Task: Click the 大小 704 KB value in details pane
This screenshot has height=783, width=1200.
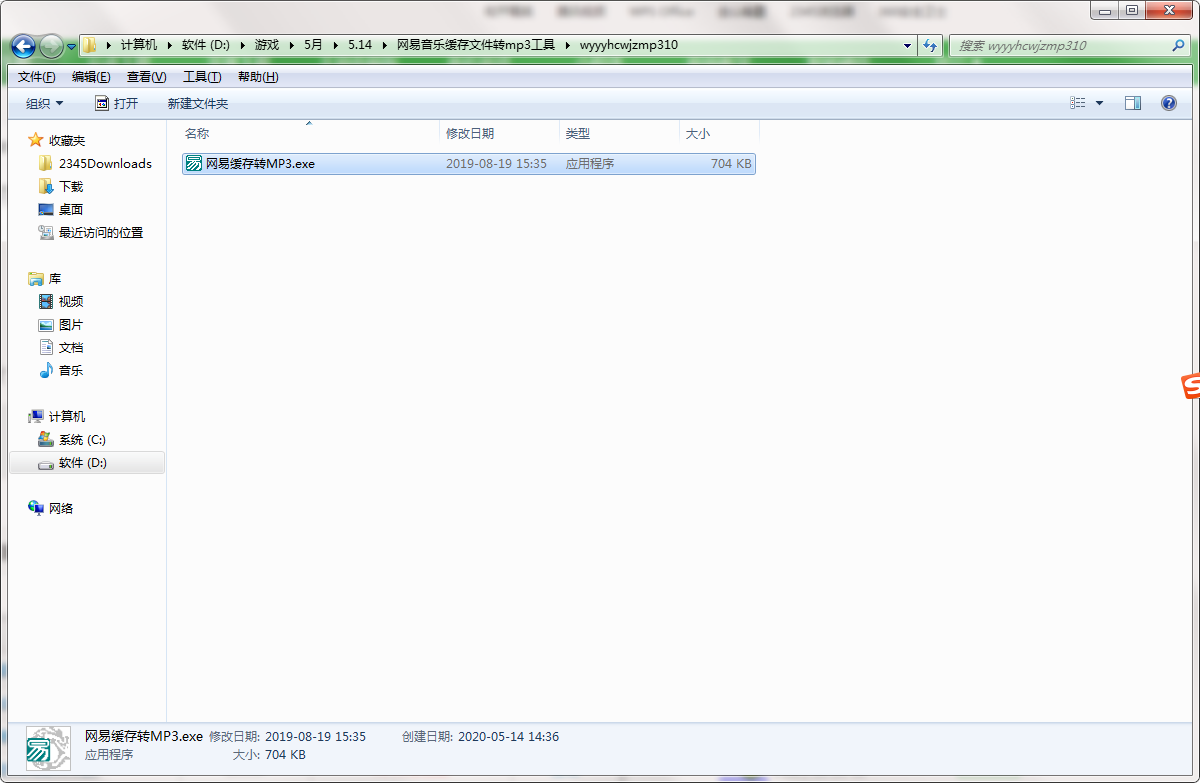Action: pos(284,755)
